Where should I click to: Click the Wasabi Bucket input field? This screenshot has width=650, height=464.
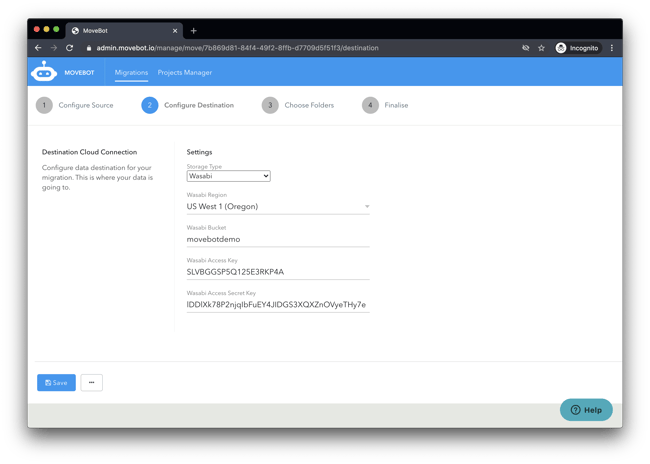(x=277, y=239)
